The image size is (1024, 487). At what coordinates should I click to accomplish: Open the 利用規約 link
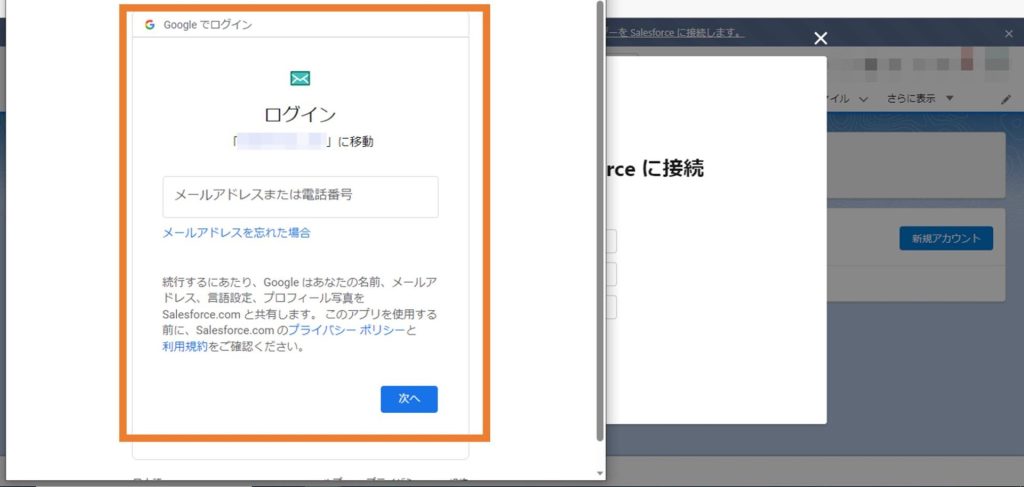(x=185, y=347)
